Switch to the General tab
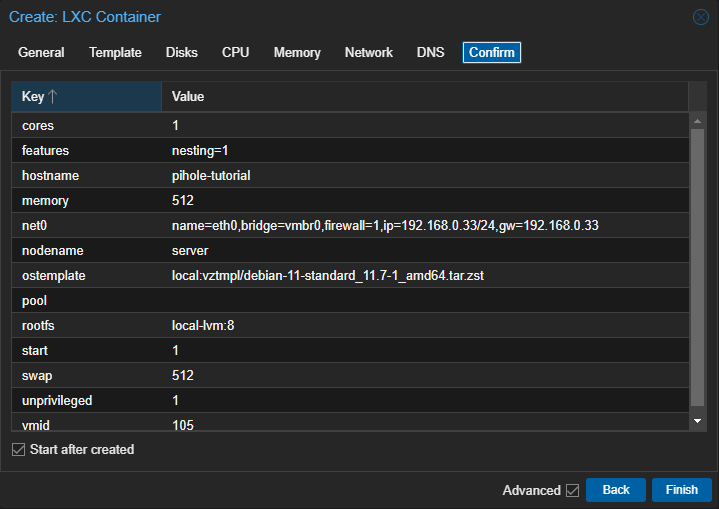The image size is (719, 509). pyautogui.click(x=41, y=53)
